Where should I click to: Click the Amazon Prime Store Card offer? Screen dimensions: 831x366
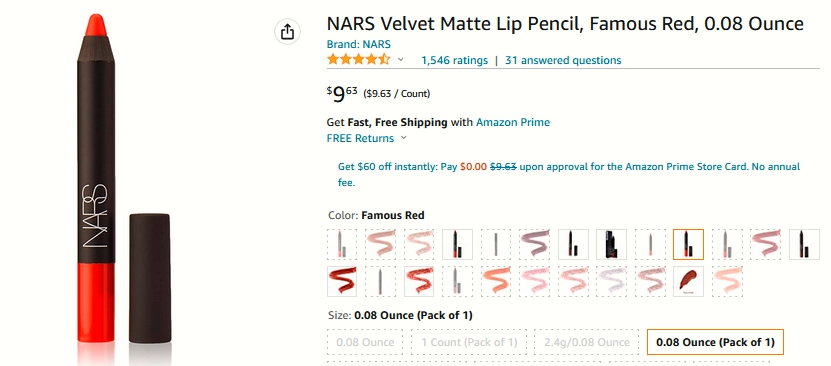[569, 175]
